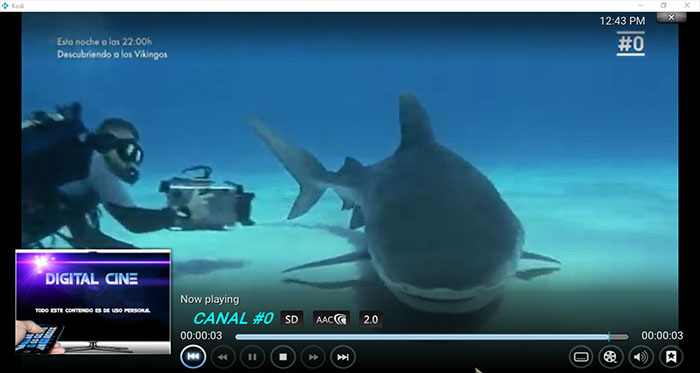
Task: Skip to the previous item in playlist
Action: 193,357
